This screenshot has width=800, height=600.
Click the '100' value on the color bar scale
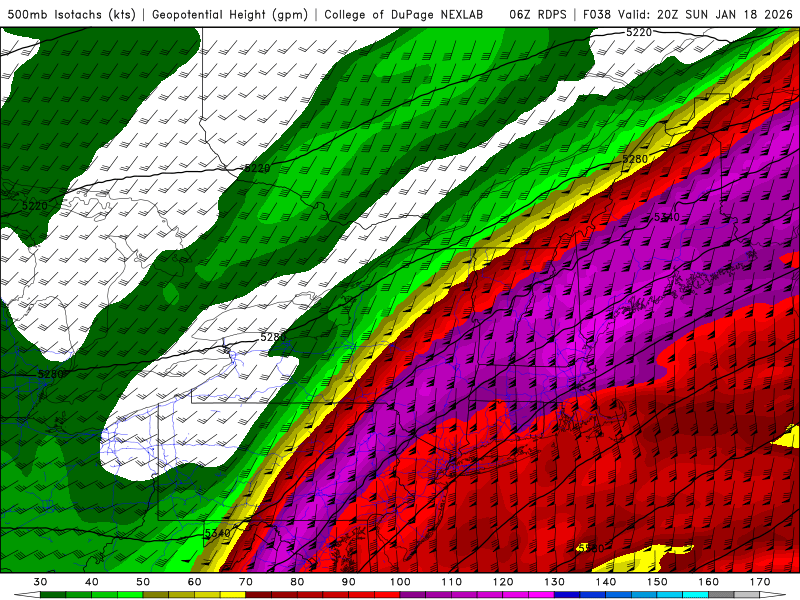[400, 582]
